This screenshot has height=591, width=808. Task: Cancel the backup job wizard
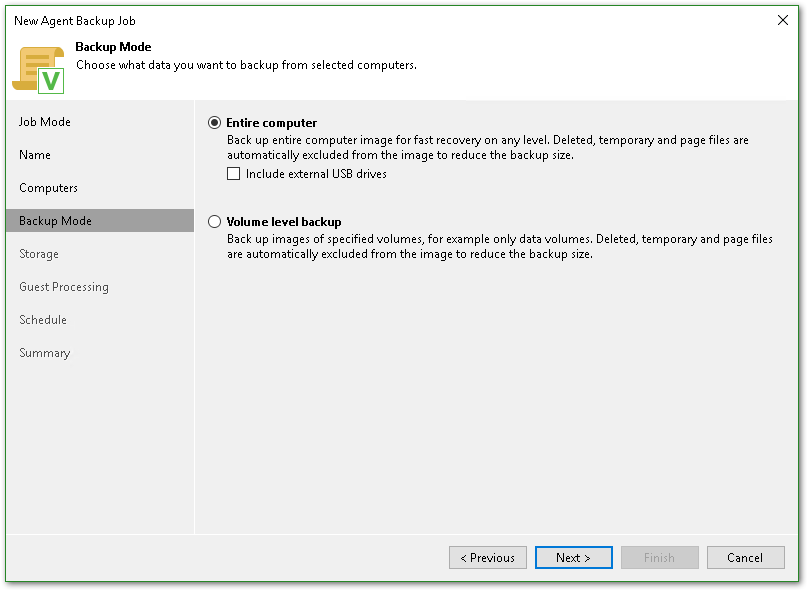click(x=745, y=558)
